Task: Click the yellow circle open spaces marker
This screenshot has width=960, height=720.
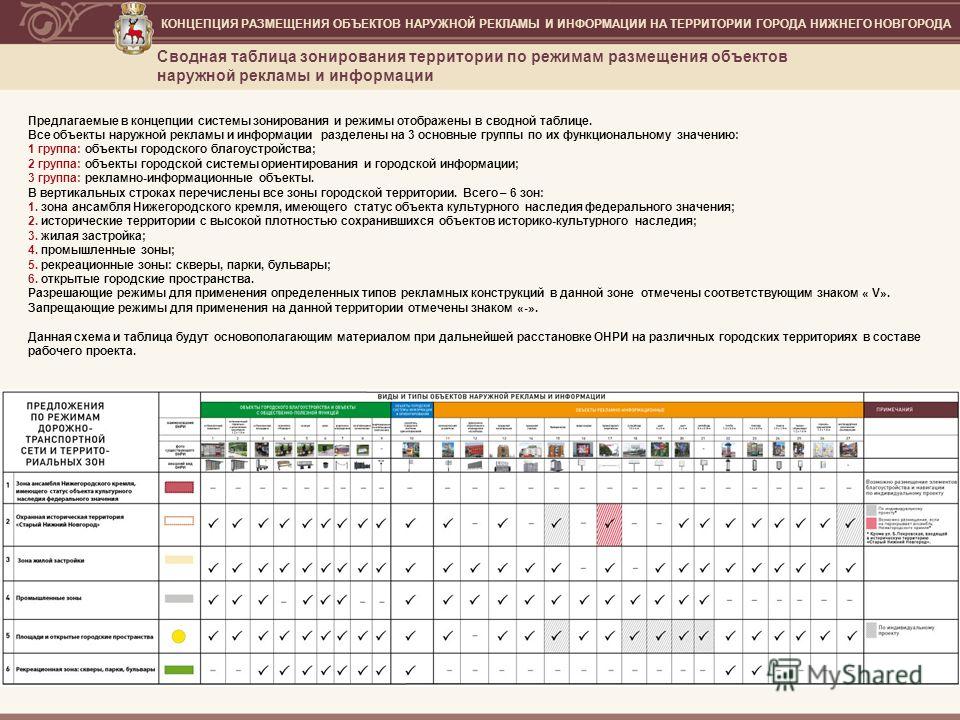Action: click(178, 636)
